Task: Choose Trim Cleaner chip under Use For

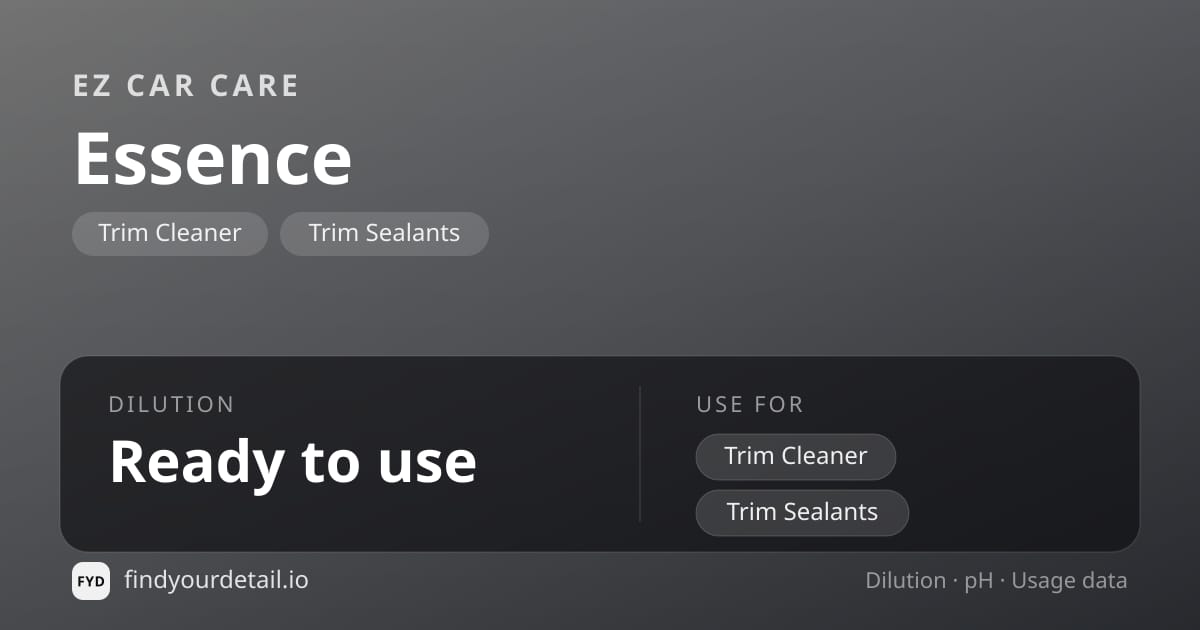Action: pyautogui.click(x=796, y=456)
